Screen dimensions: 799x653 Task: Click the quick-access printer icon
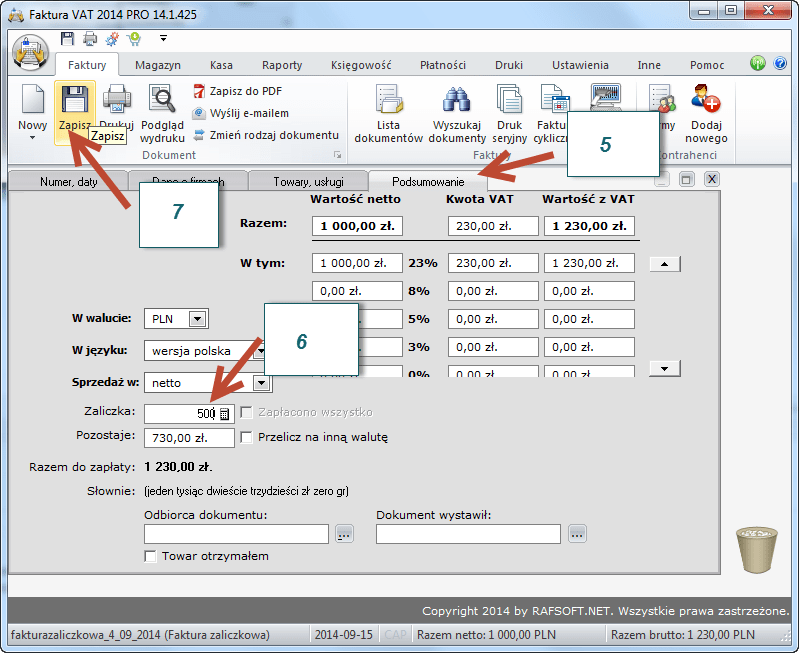click(90, 38)
